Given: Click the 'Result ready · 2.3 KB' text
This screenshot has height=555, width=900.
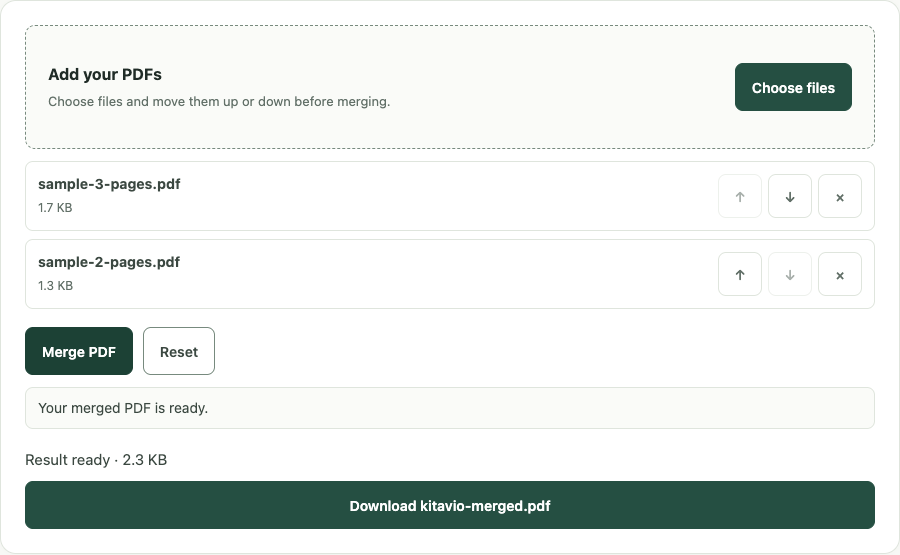Looking at the screenshot, I should (x=96, y=460).
